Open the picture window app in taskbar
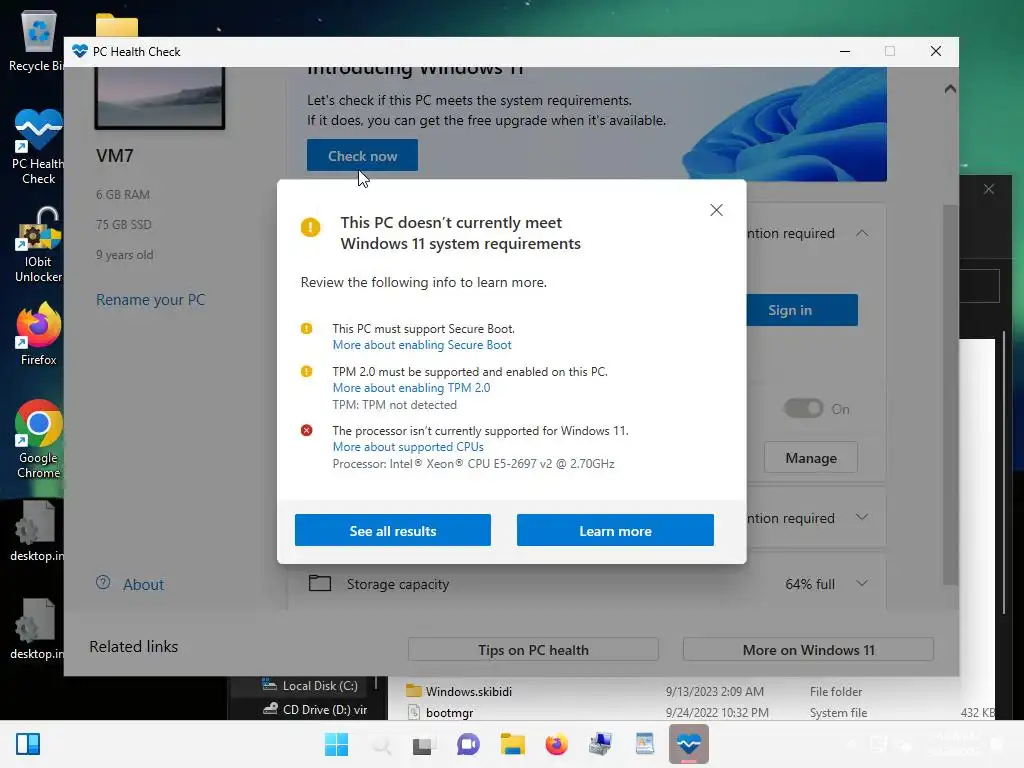 (645, 744)
